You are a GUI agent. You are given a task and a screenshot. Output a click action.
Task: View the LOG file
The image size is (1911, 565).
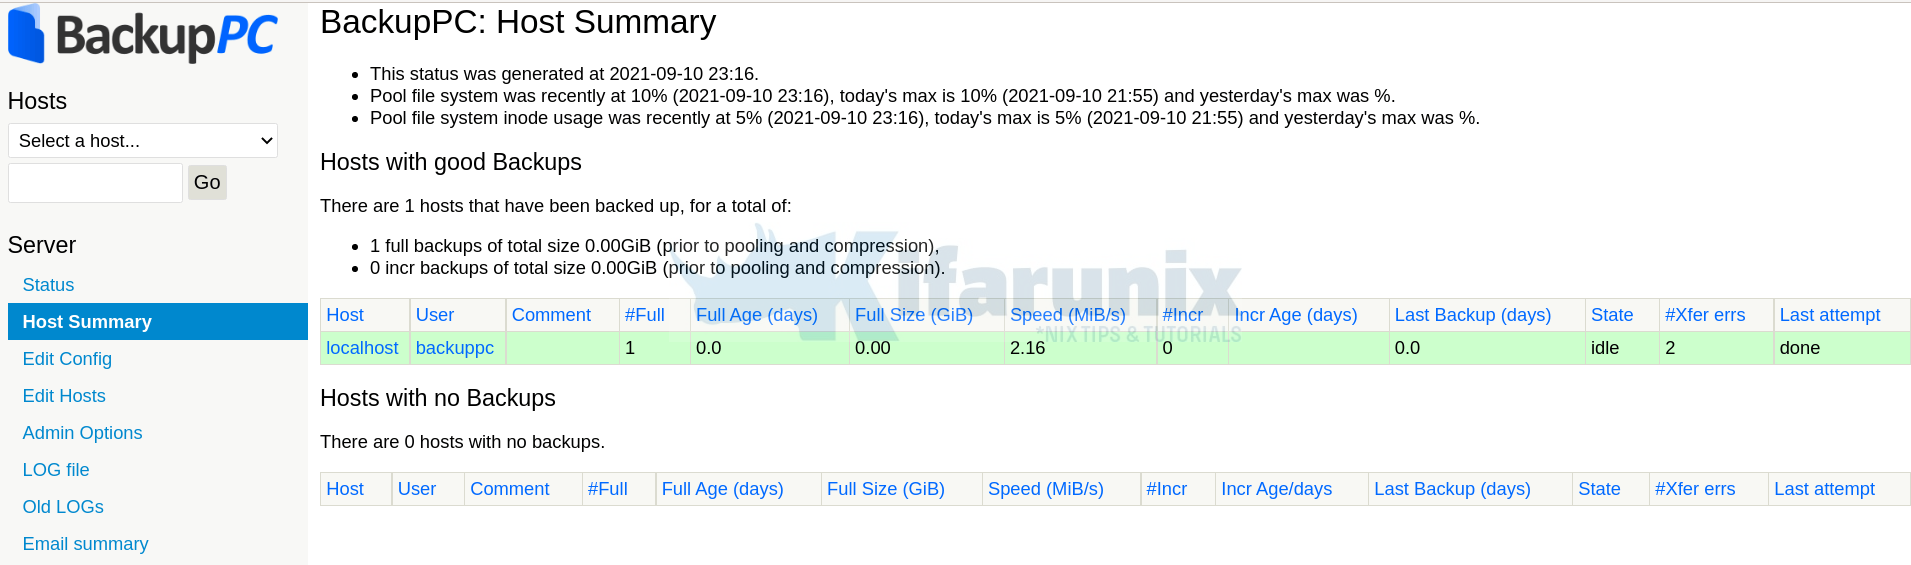click(56, 470)
